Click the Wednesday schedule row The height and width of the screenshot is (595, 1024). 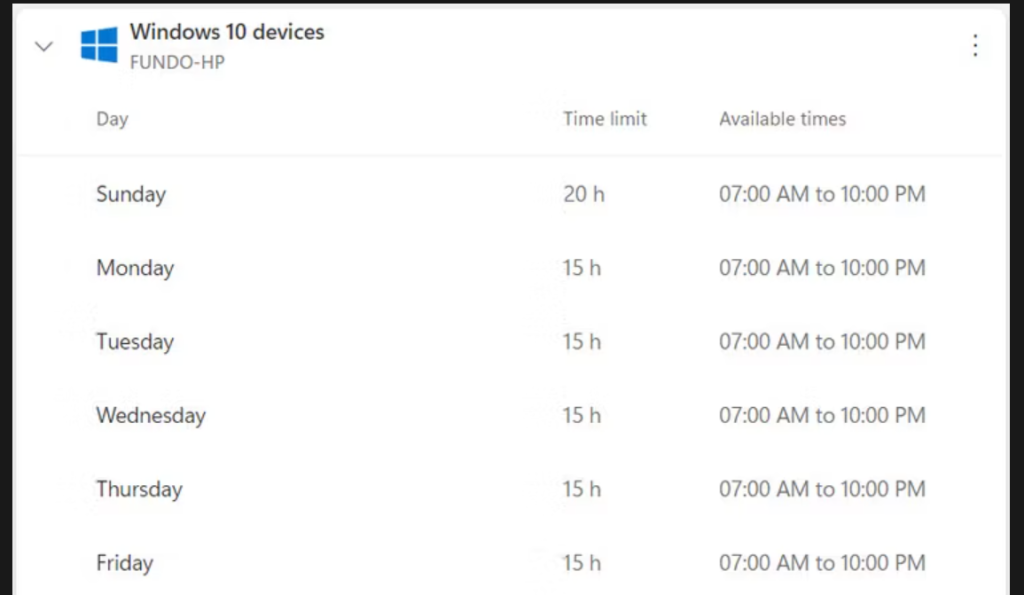click(151, 416)
